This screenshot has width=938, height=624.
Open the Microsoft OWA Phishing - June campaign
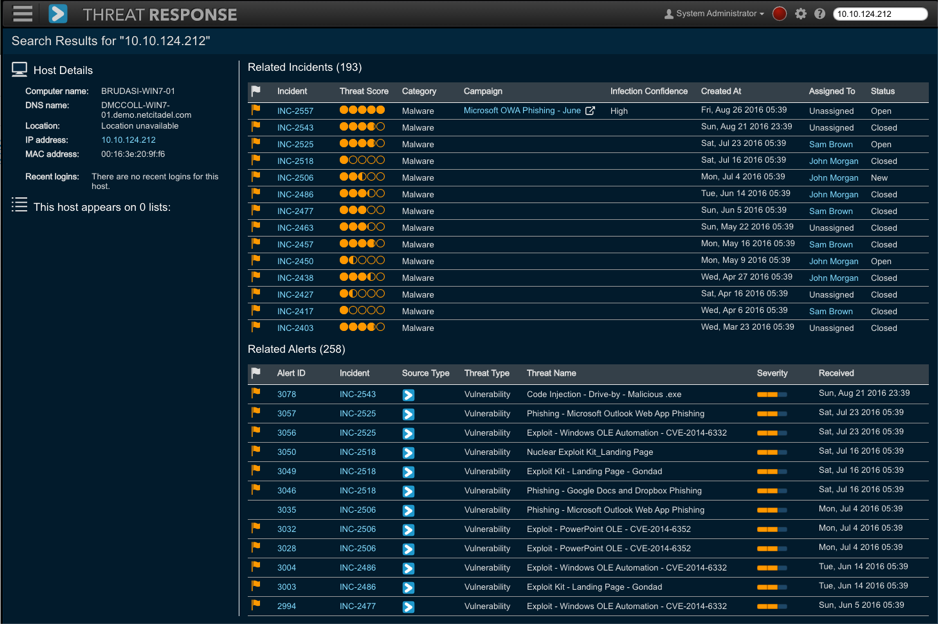tap(522, 111)
